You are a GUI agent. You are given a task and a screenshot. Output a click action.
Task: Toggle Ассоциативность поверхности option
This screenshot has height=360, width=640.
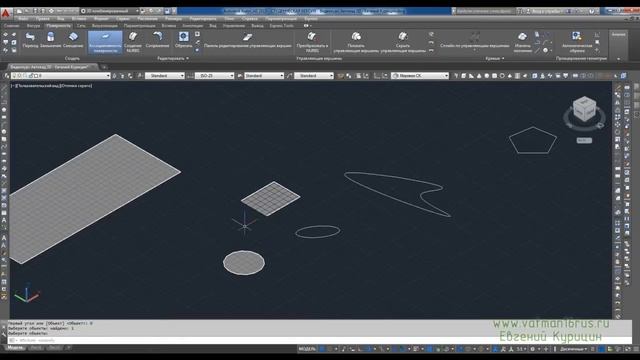[105, 42]
